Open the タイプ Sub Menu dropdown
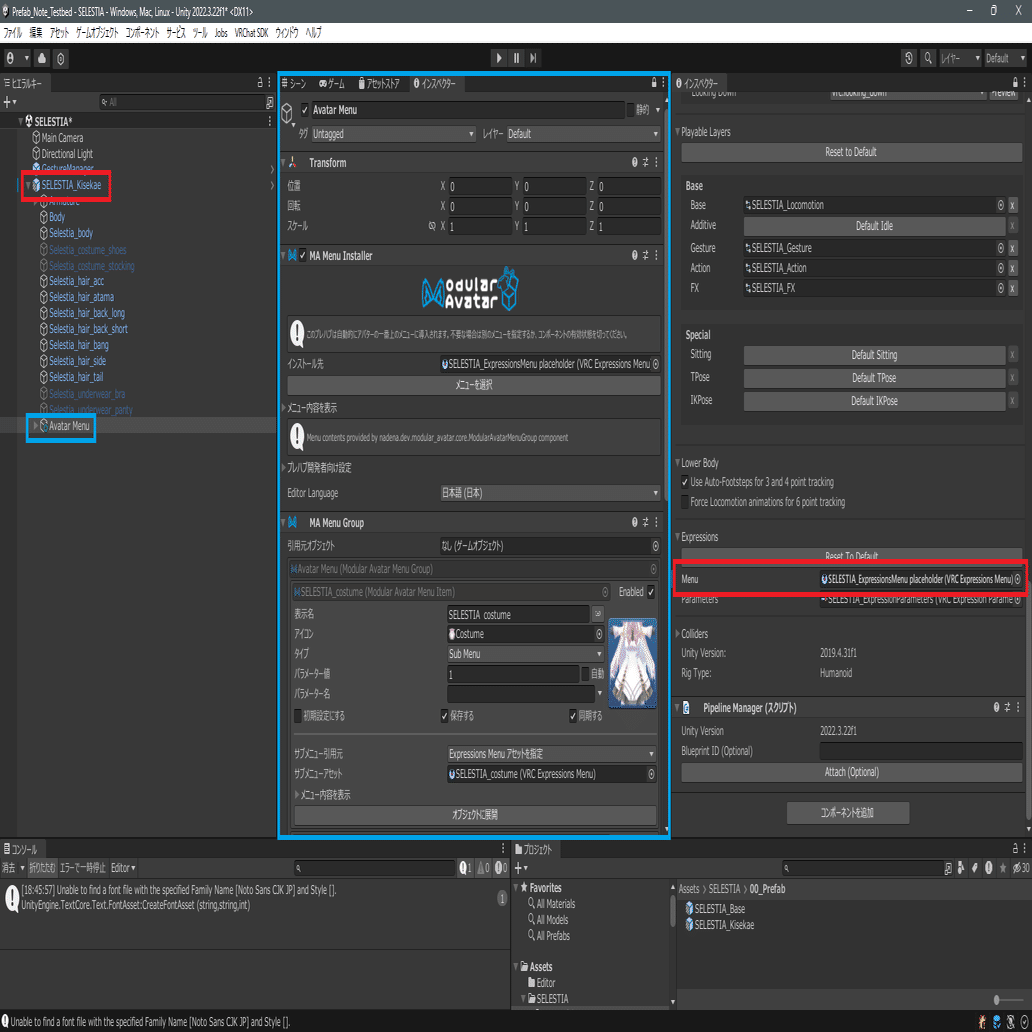Screen dimensions: 1032x1032 coord(525,654)
